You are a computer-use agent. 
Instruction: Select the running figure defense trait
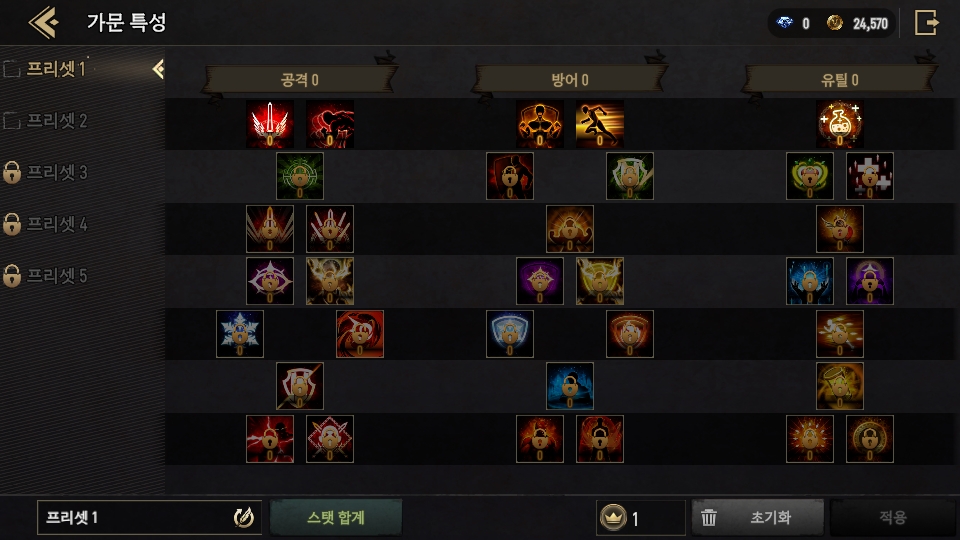coord(599,124)
